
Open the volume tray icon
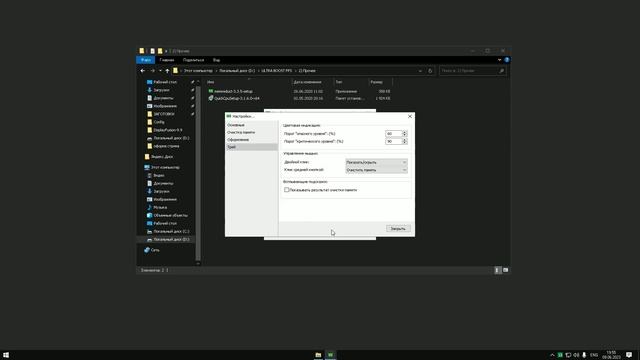[576, 355]
